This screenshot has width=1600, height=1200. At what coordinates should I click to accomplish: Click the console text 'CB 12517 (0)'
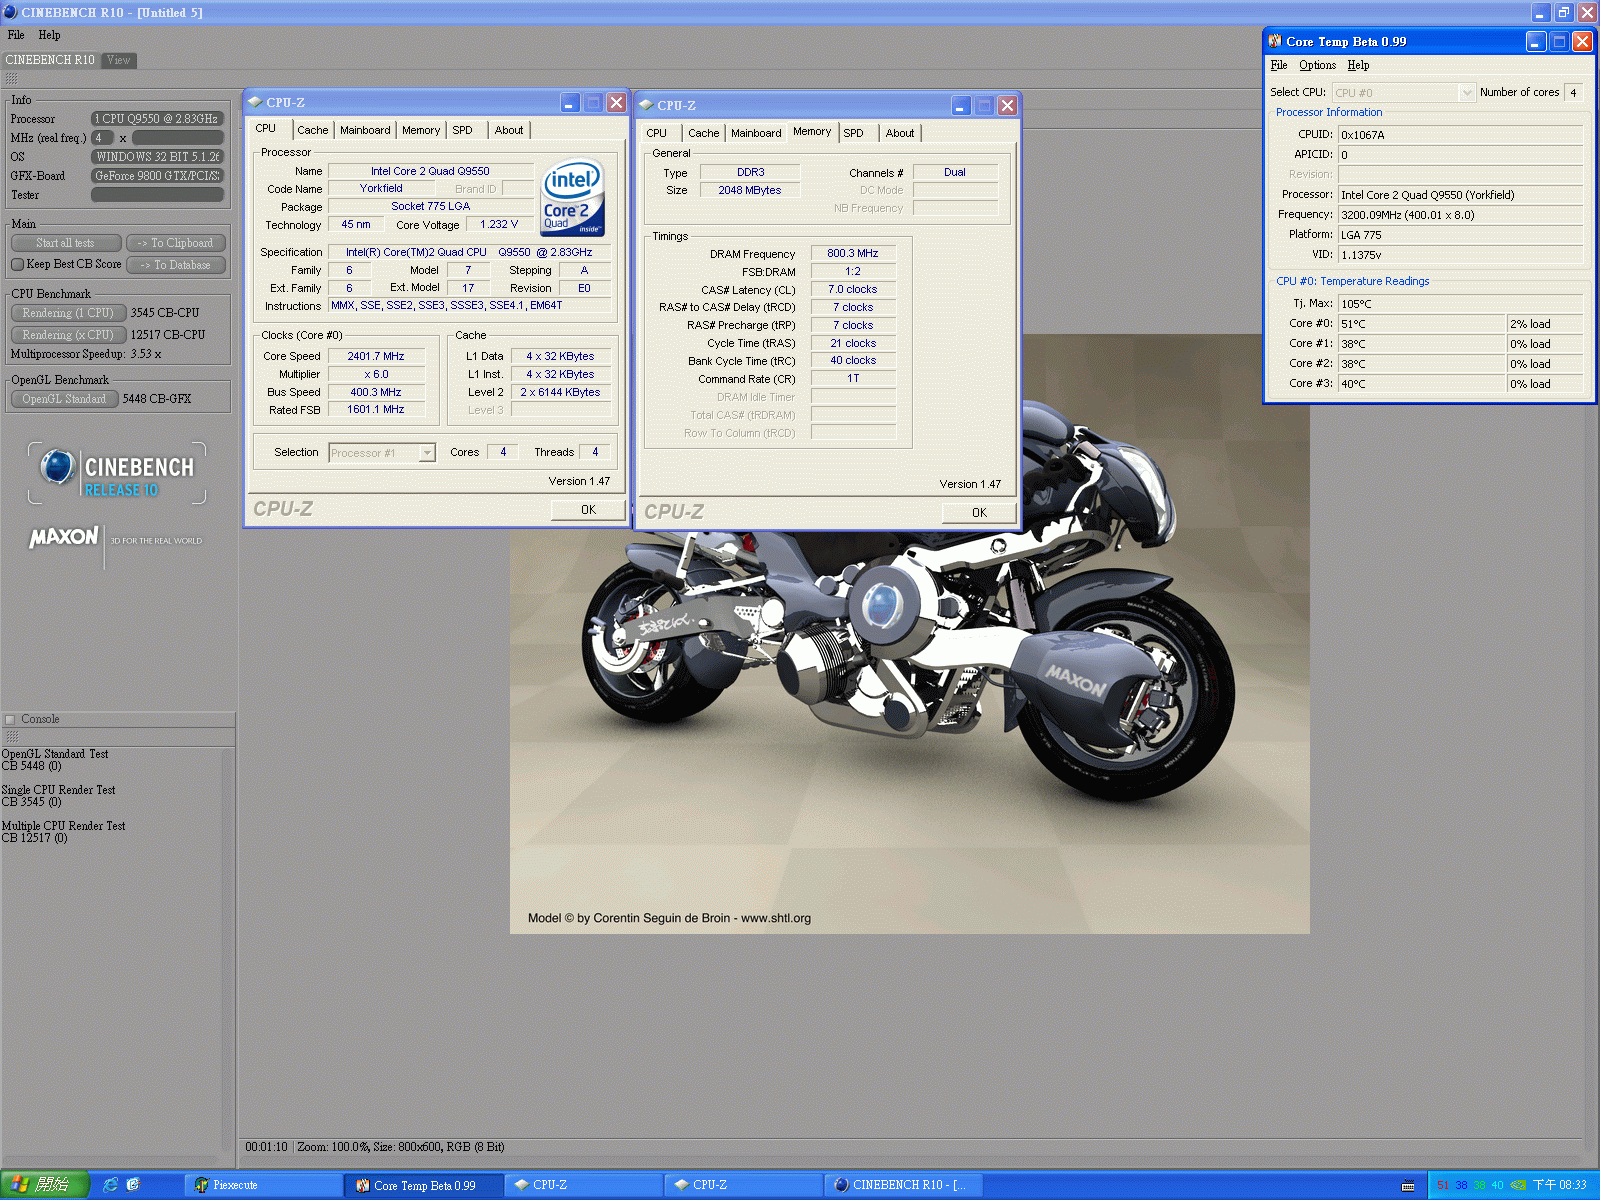35,838
